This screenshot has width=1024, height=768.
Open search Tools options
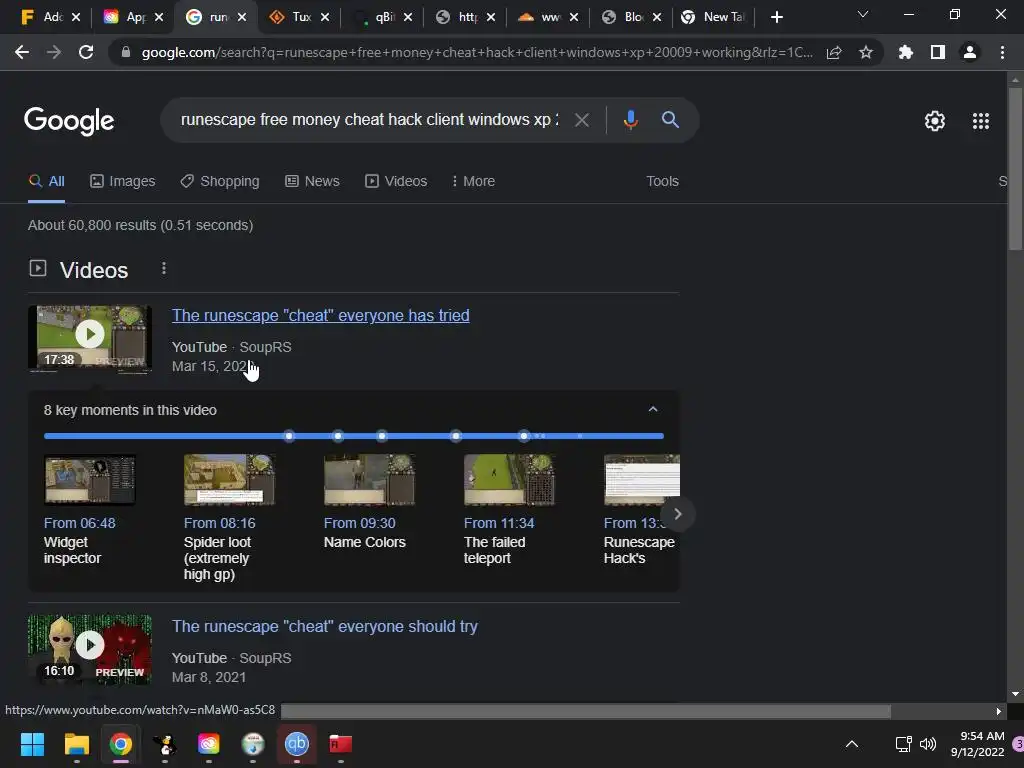pyautogui.click(x=662, y=181)
